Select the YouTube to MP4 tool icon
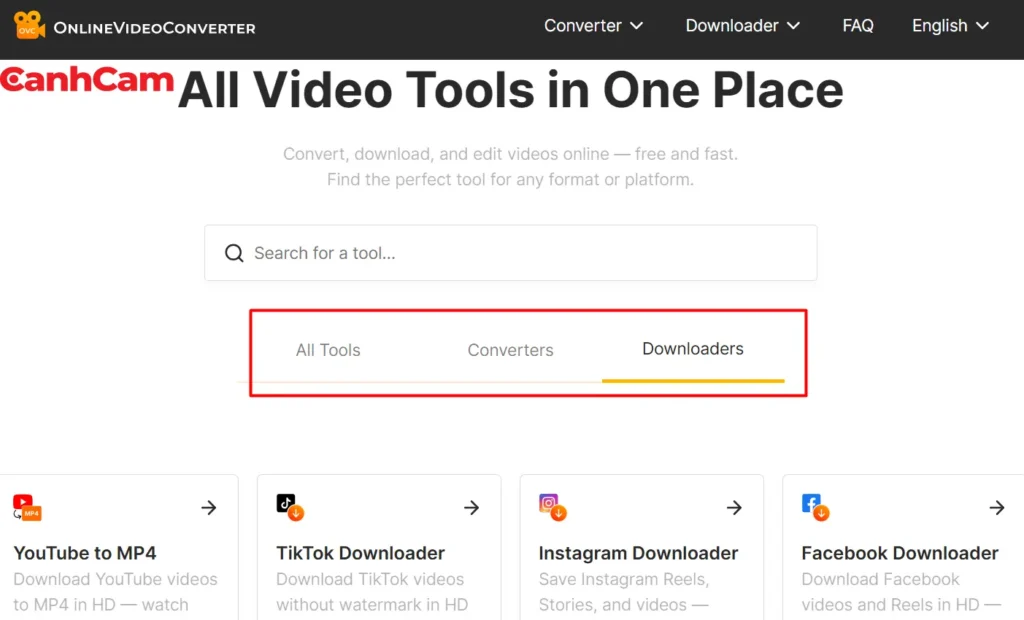1024x620 pixels. (27, 507)
